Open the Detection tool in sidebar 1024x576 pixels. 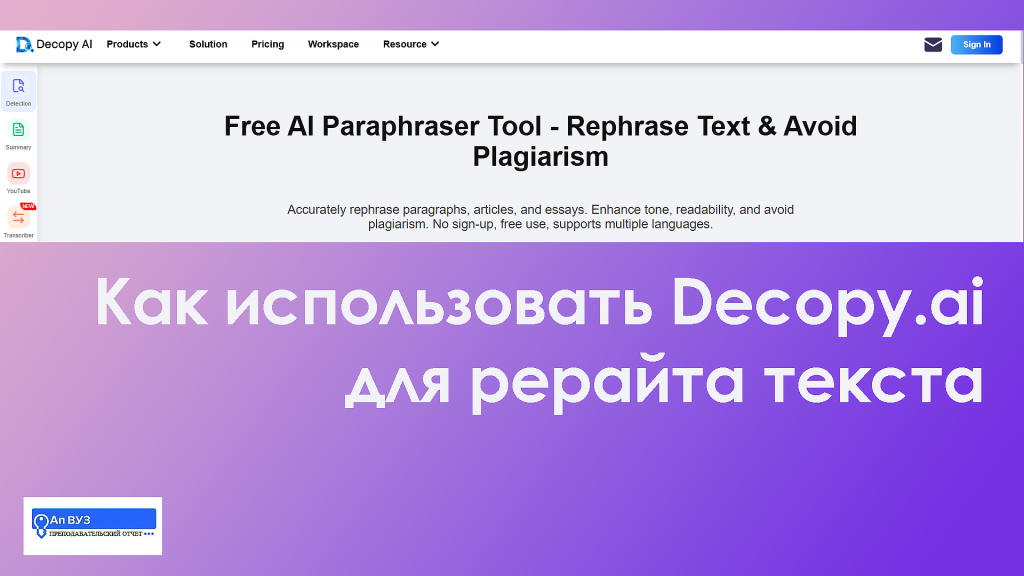coord(18,91)
